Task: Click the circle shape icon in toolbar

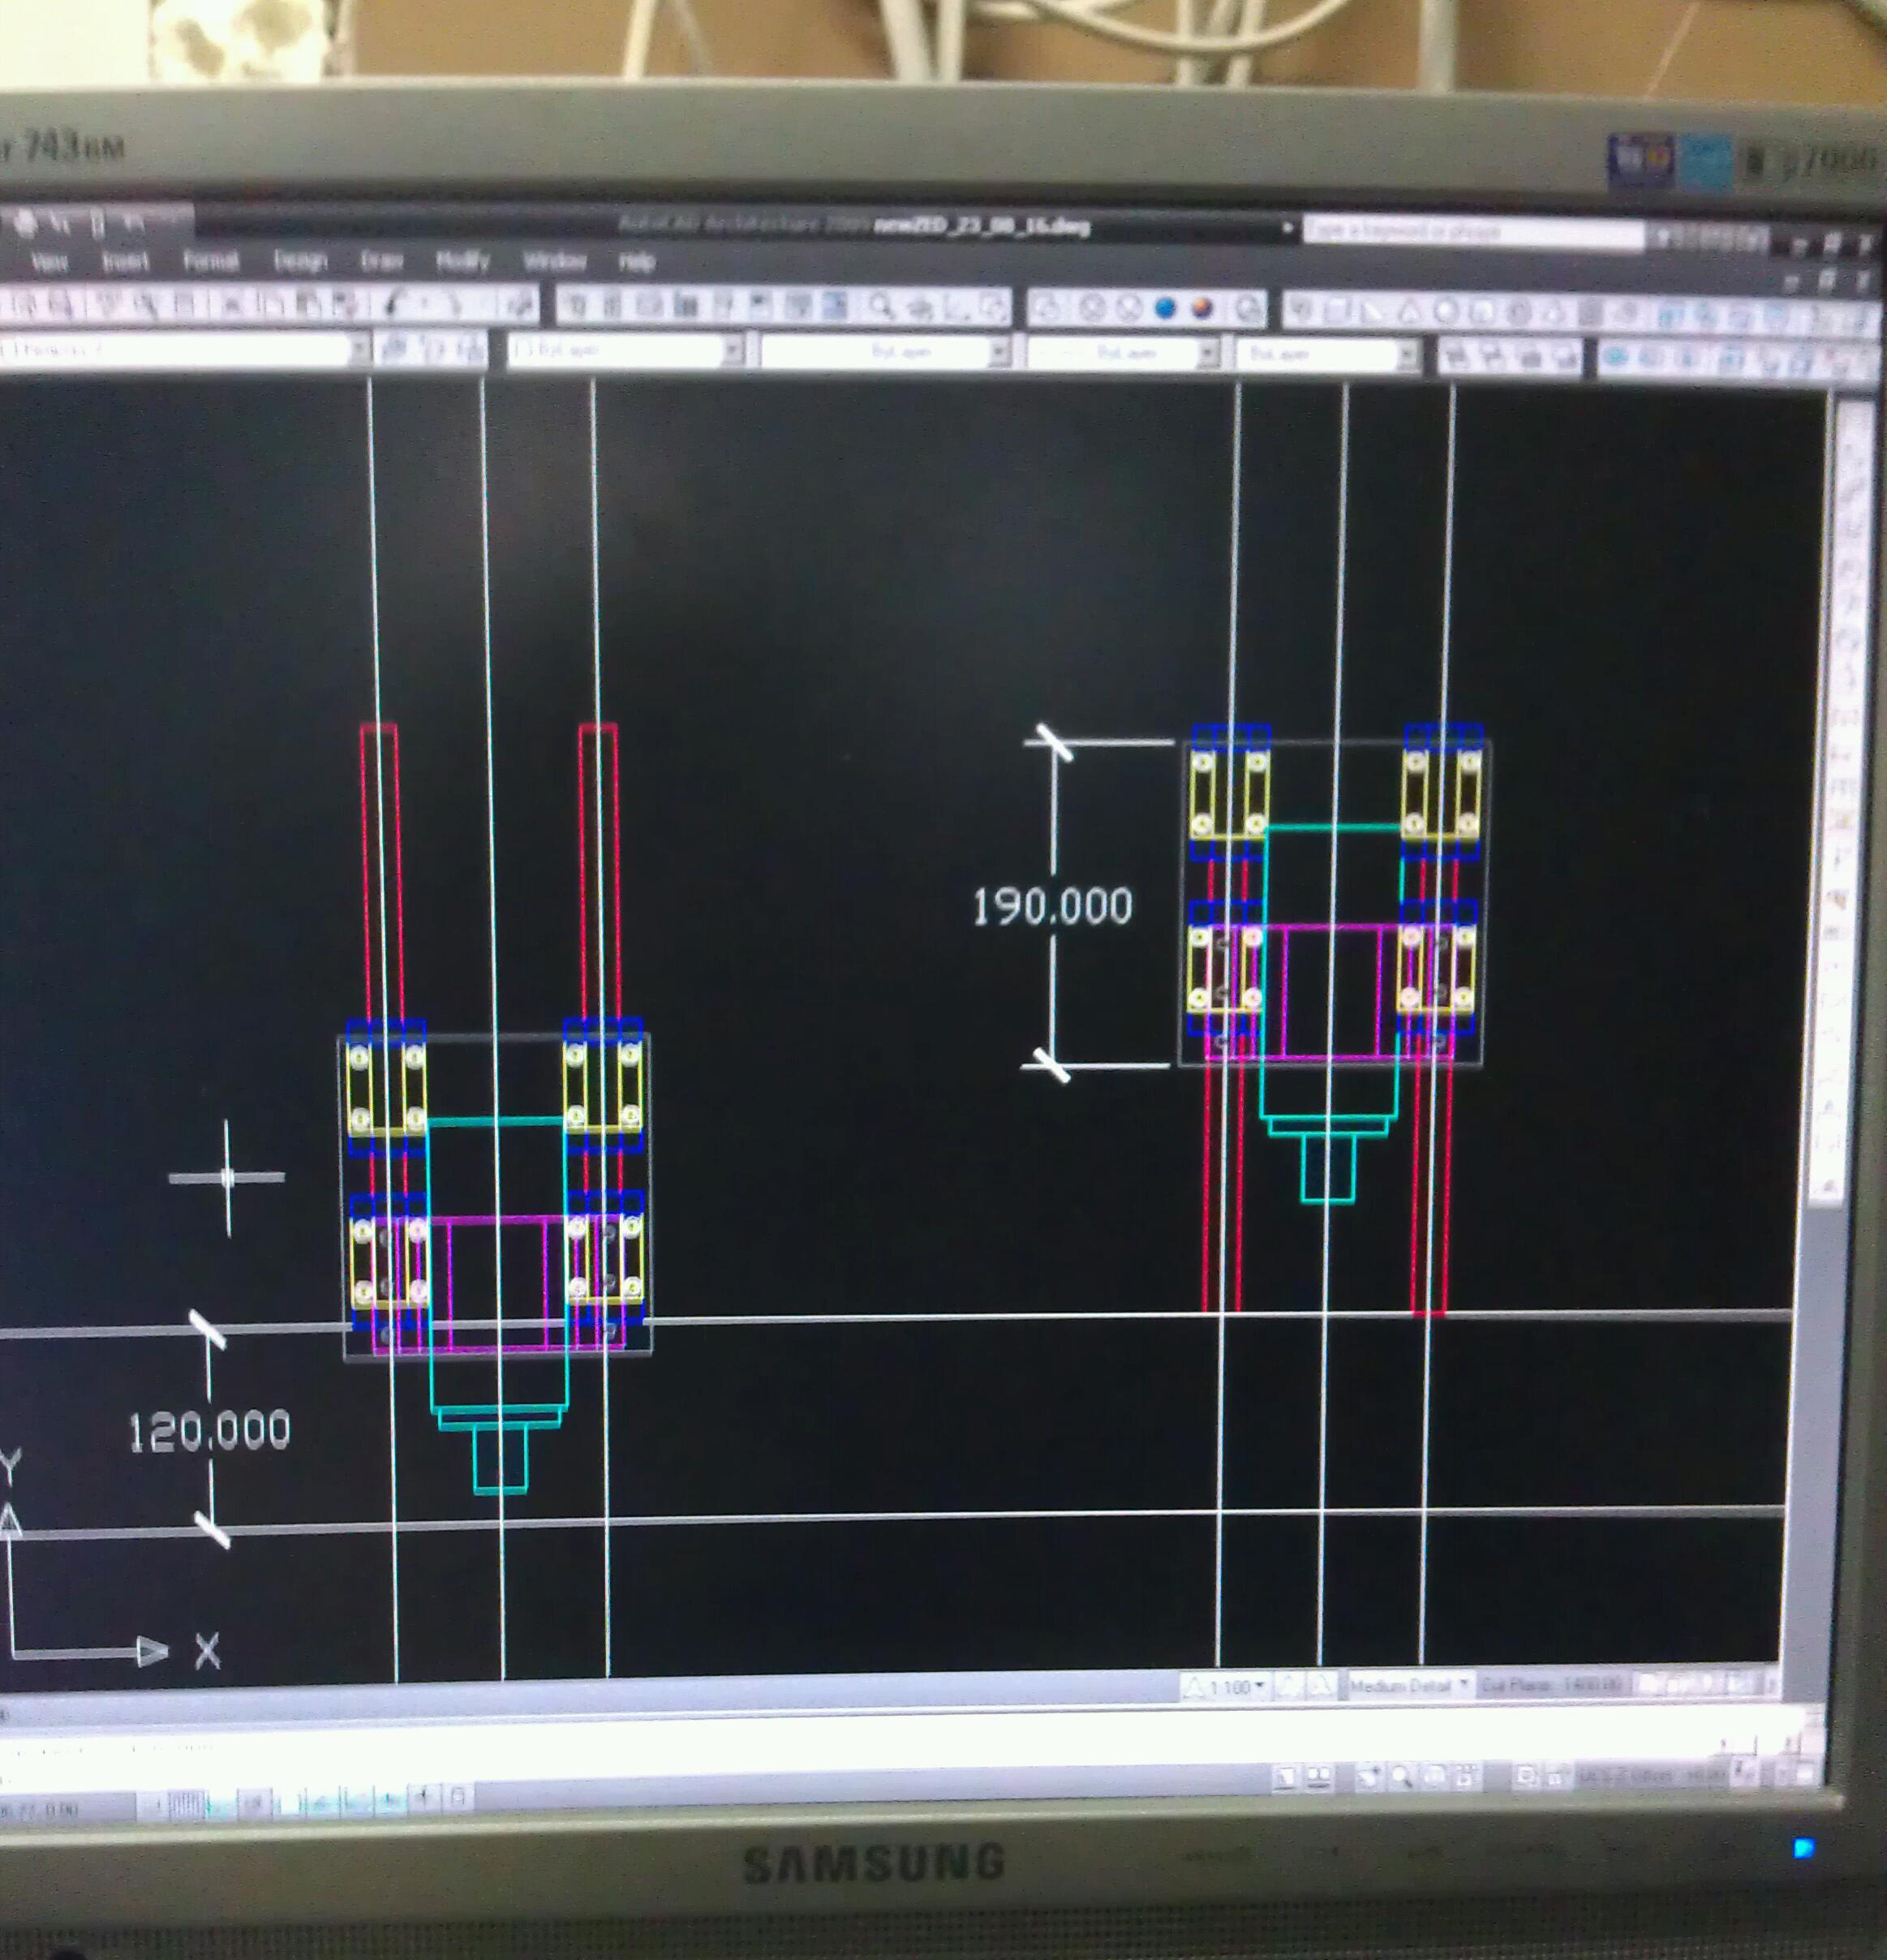Action: (1445, 312)
